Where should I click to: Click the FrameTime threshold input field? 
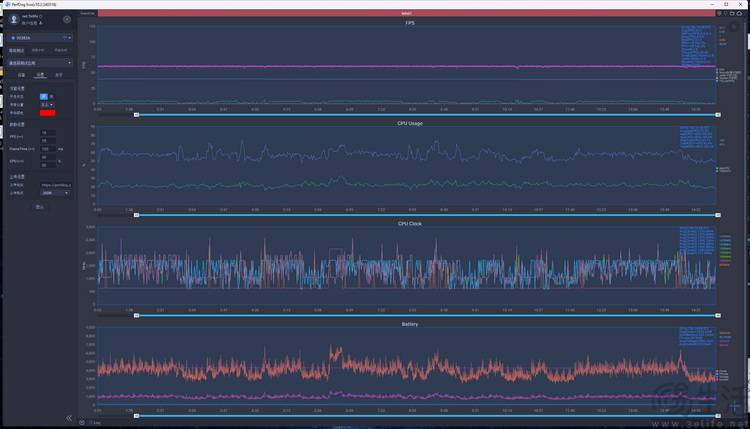48,149
